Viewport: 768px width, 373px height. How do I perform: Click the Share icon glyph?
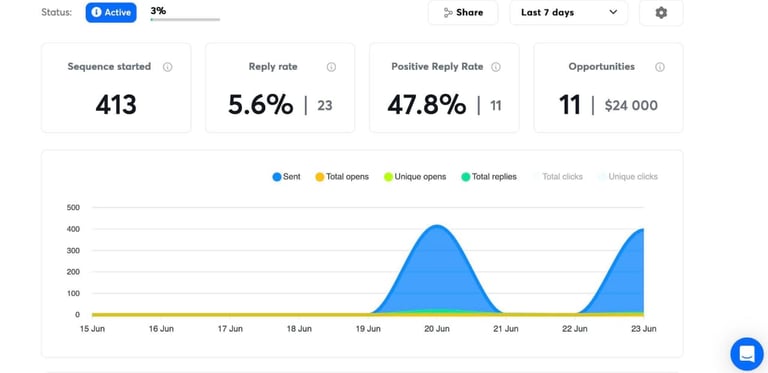point(448,13)
